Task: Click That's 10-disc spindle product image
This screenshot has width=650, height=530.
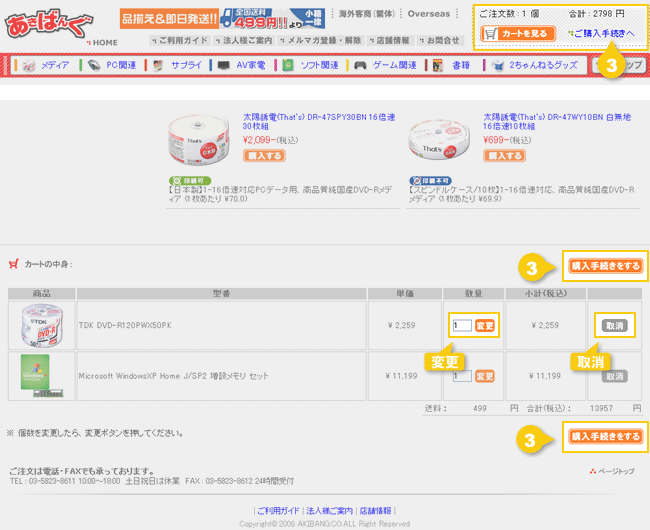Action: (439, 139)
